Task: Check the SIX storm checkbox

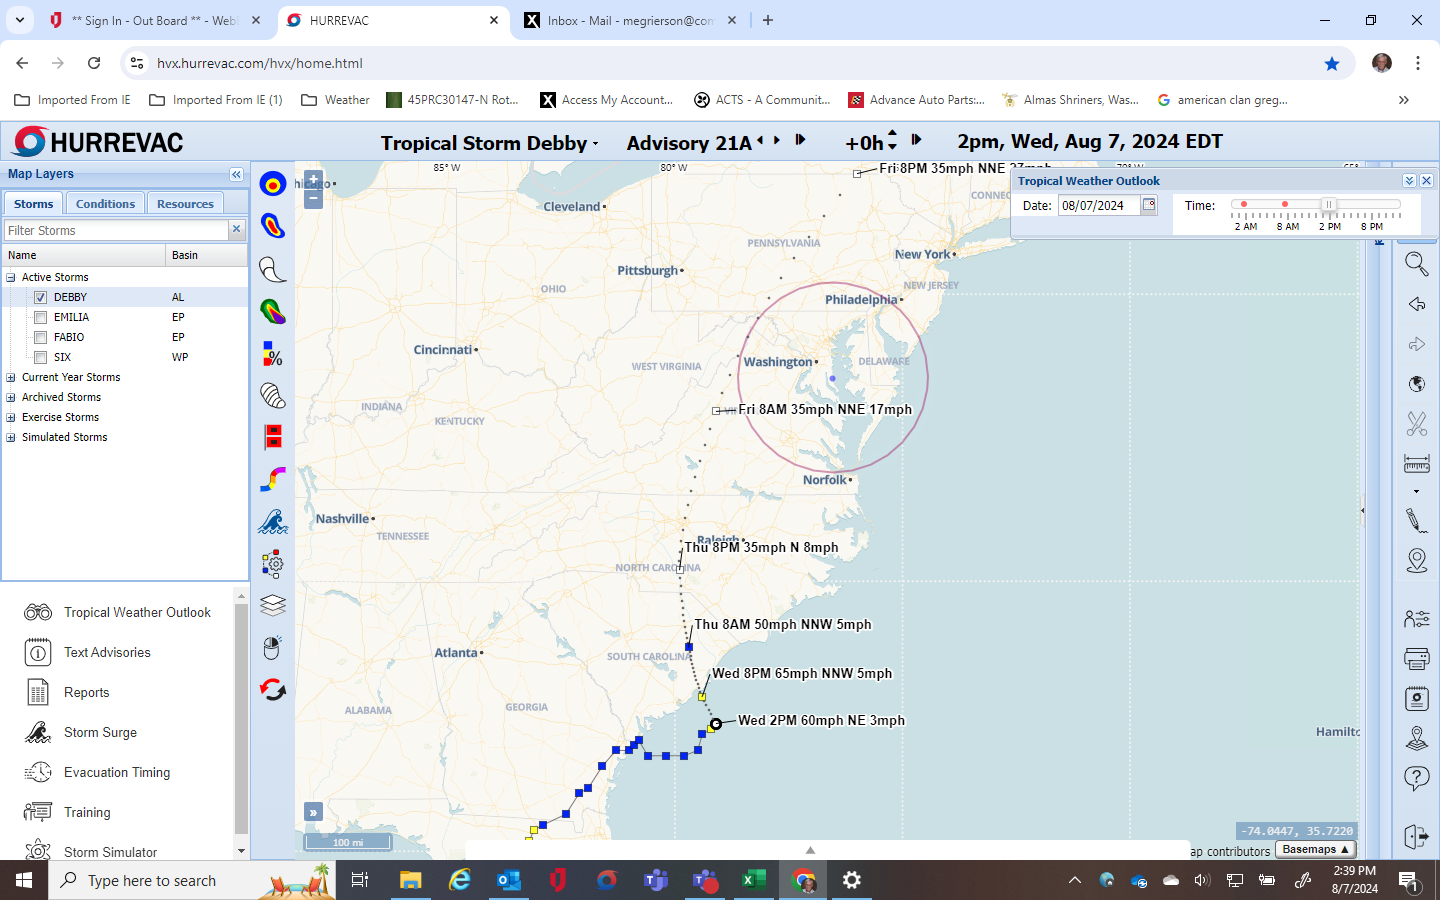Action: [x=40, y=357]
